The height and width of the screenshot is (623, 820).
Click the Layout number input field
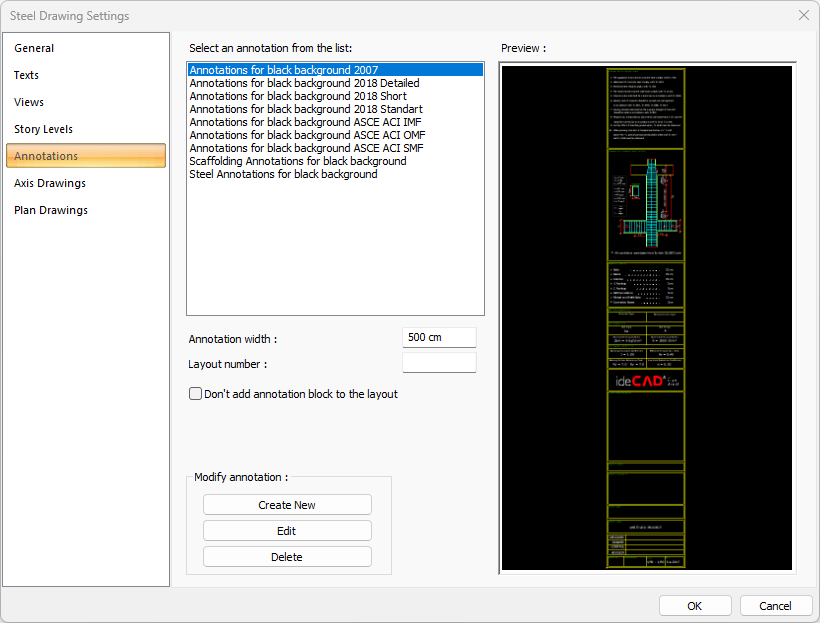439,363
